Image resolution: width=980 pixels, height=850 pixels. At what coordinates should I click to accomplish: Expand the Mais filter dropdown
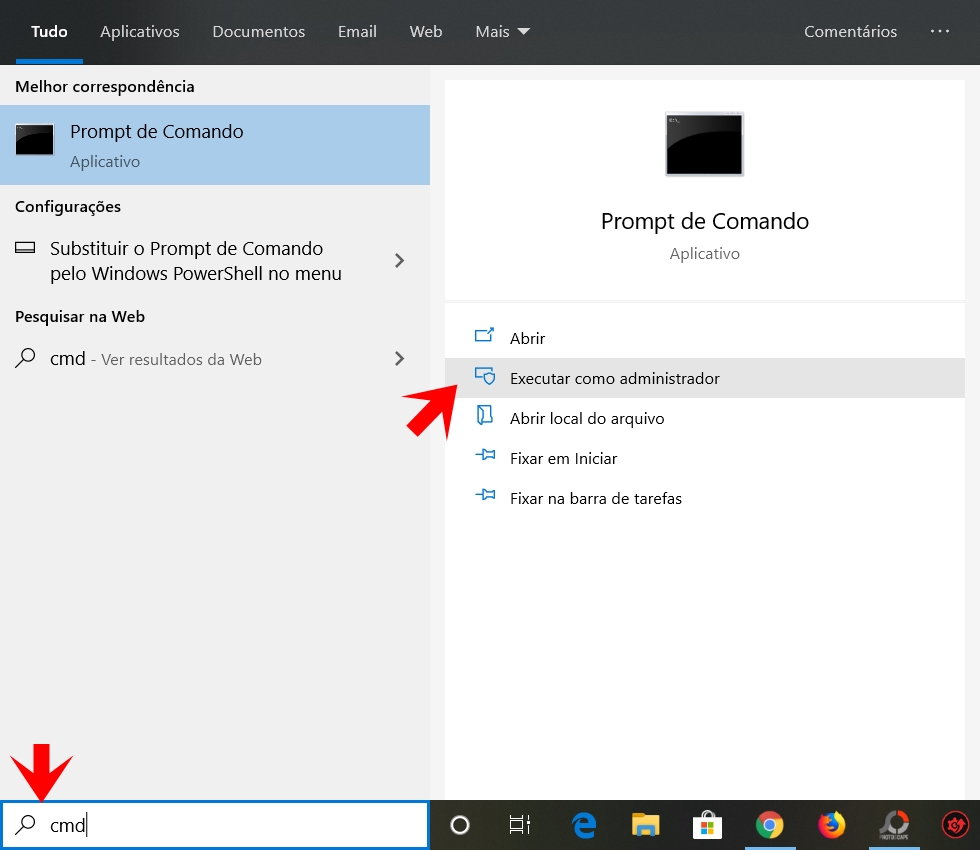[x=502, y=32]
